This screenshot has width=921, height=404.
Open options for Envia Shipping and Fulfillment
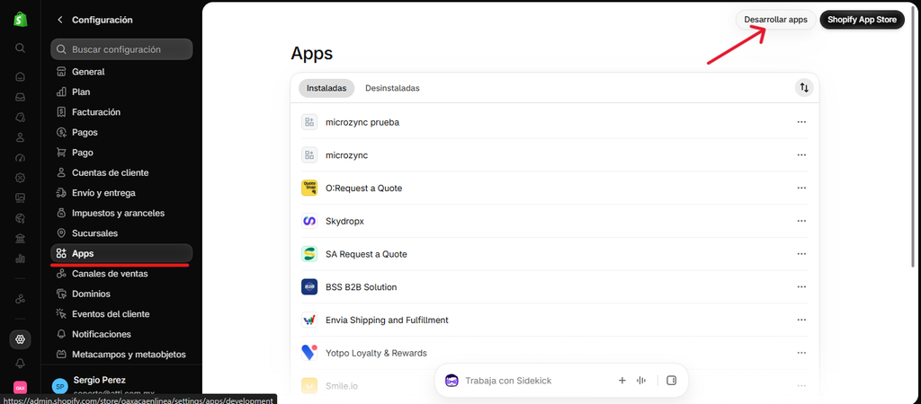[801, 320]
